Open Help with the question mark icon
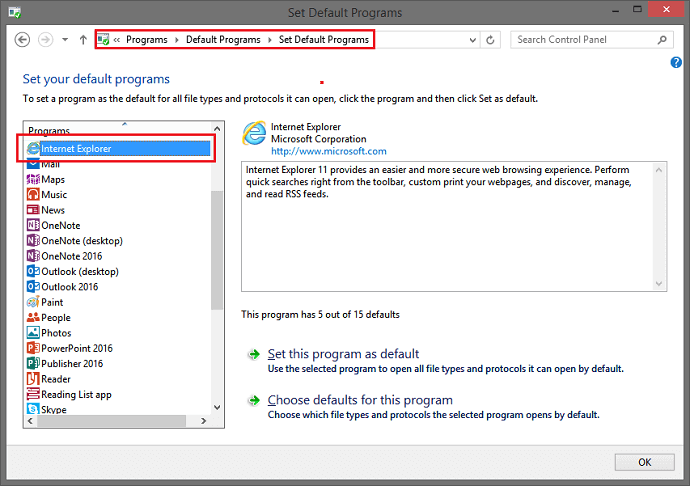This screenshot has height=486, width=690. click(676, 63)
